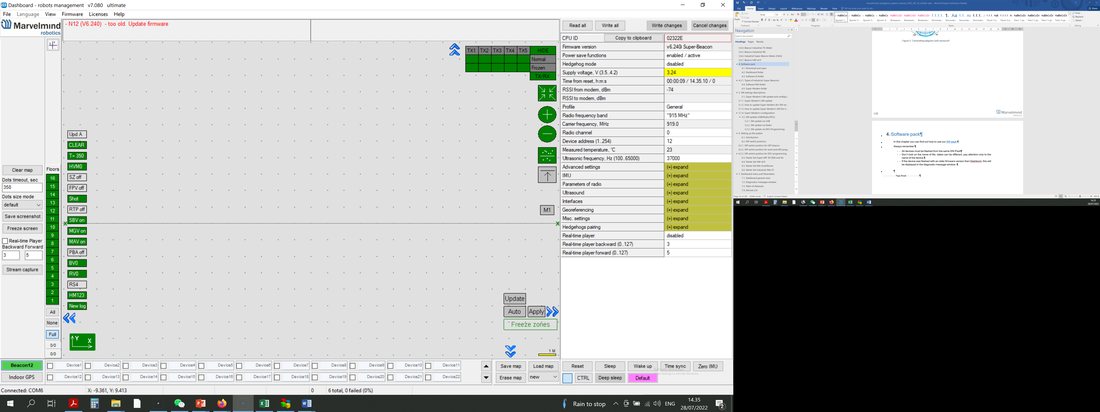Screen dimensions: 1100x412
Task: Open Firefox from the taskbar
Action: [222, 404]
